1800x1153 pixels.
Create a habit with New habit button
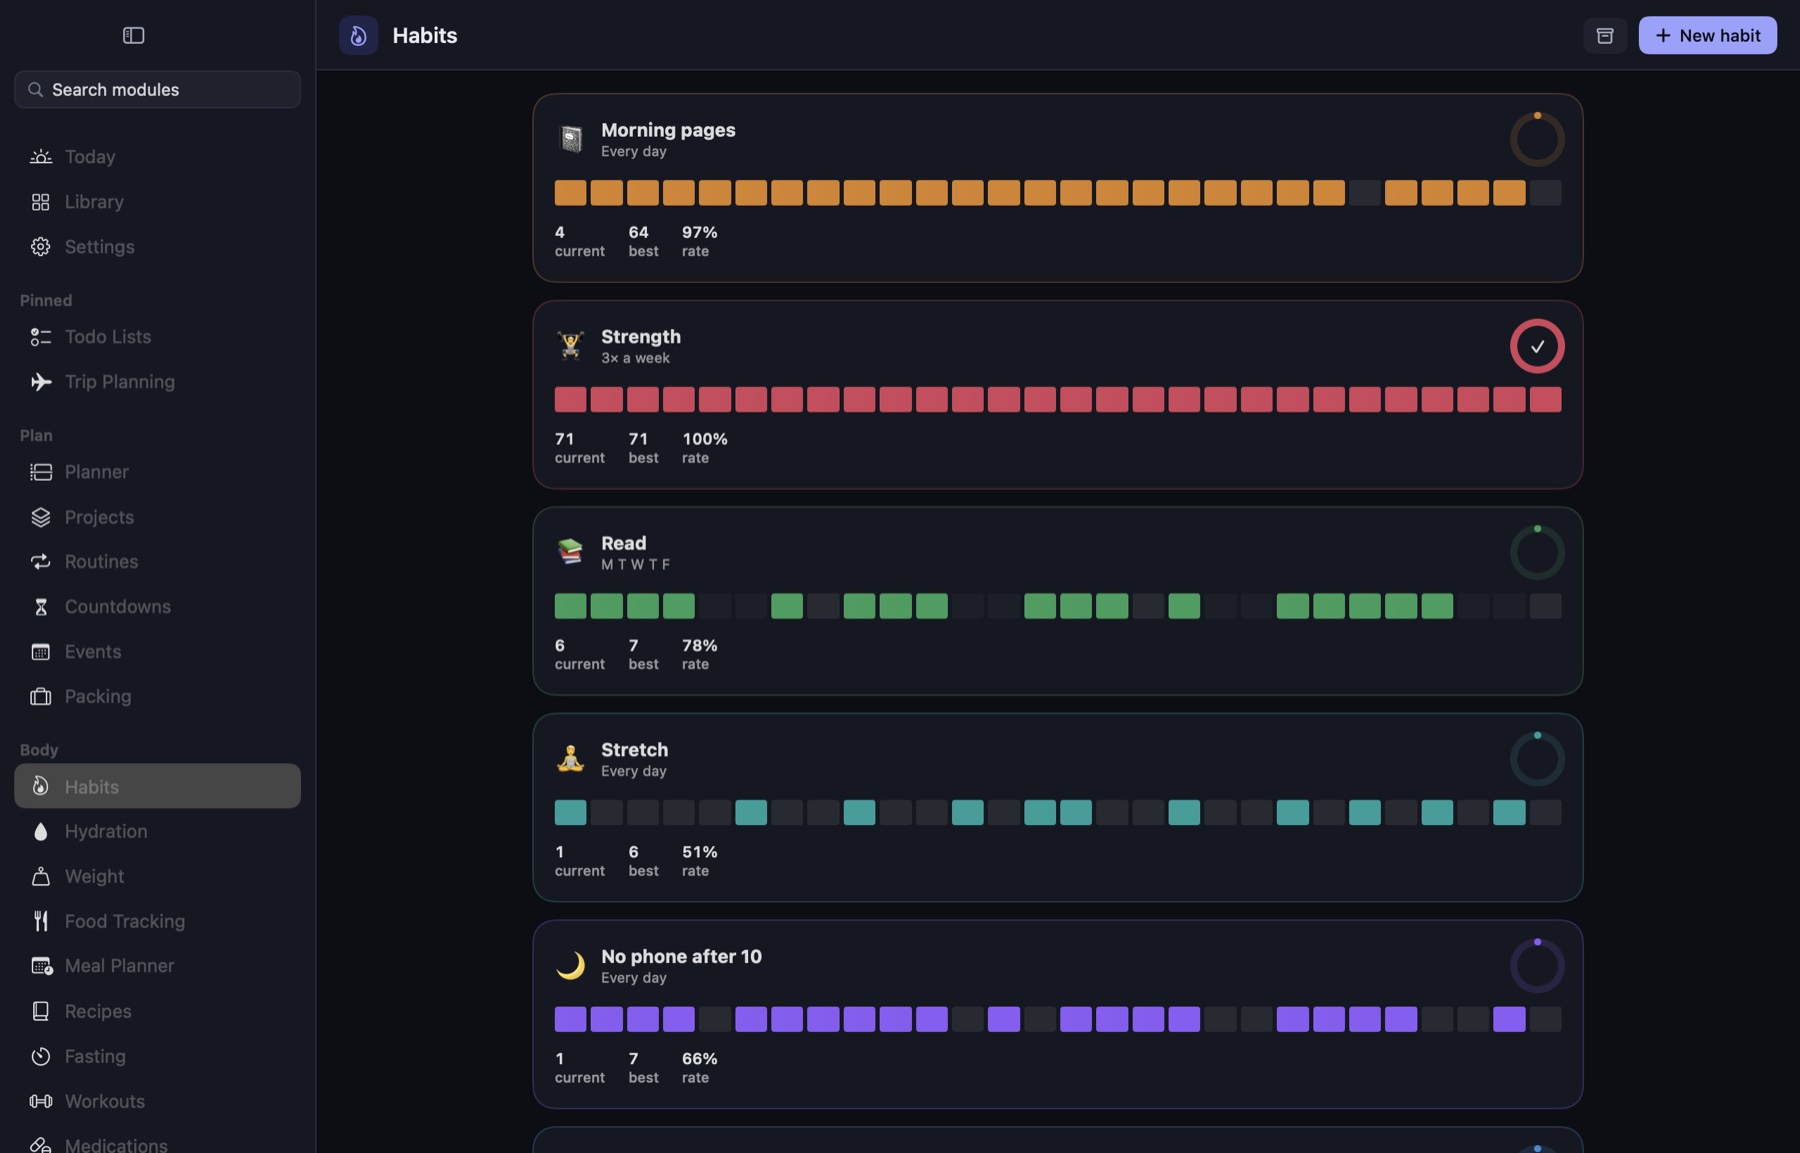[x=1707, y=35]
